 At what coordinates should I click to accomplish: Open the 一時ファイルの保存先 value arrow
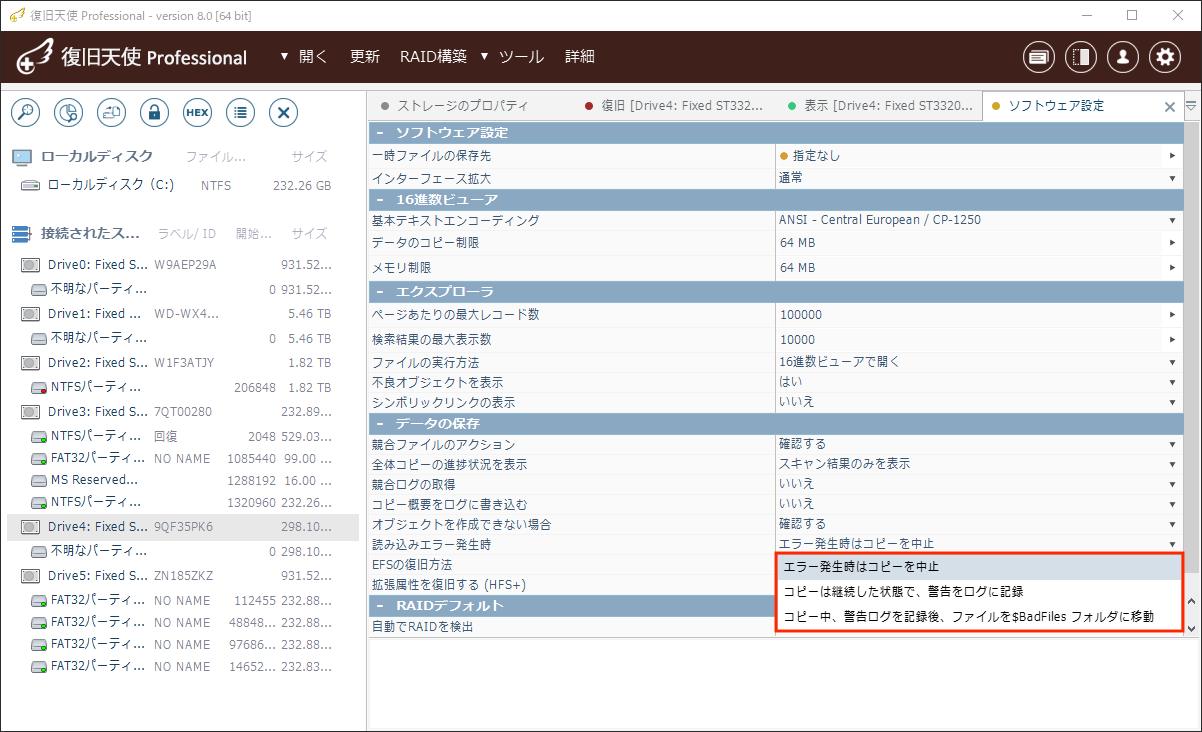pyautogui.click(x=1172, y=156)
